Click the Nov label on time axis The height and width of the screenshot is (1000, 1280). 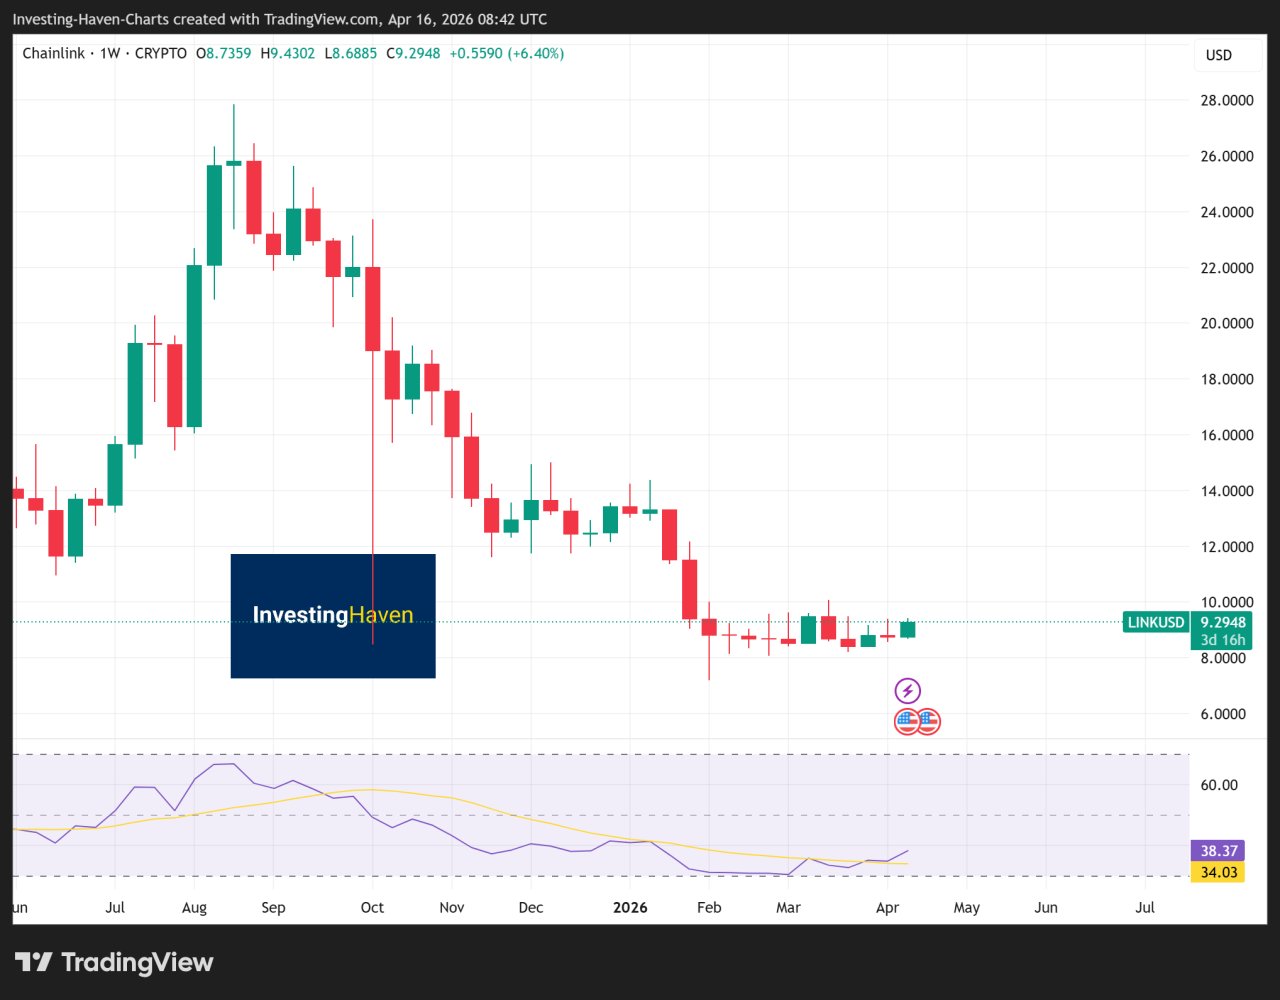(451, 908)
